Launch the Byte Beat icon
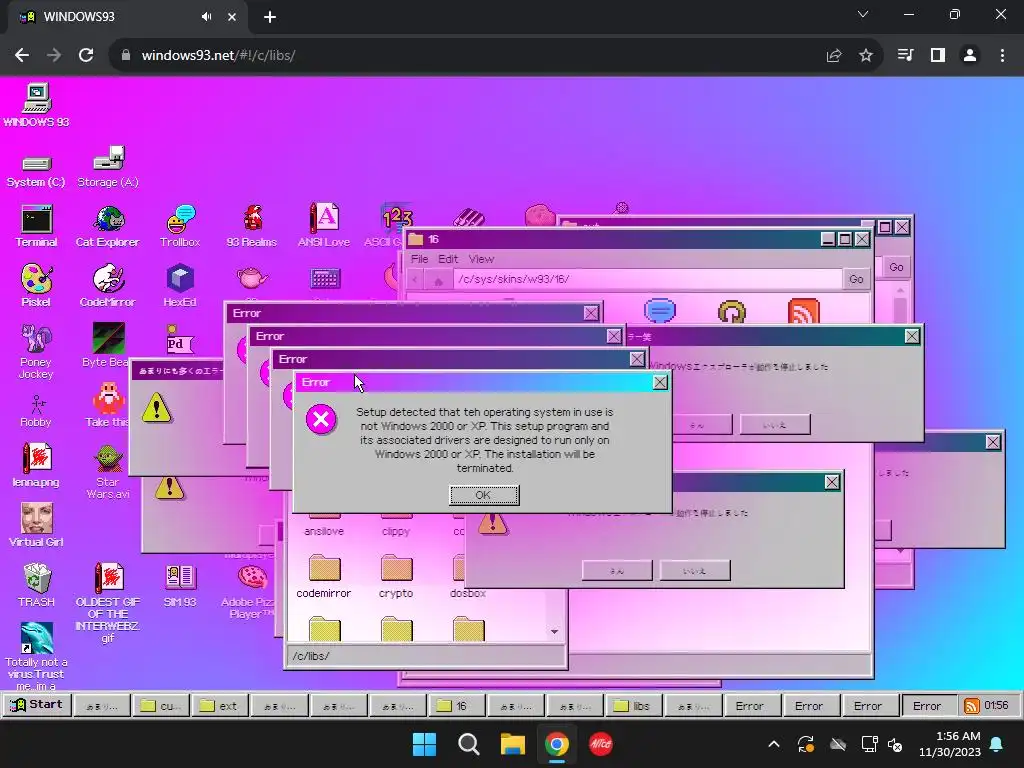1024x768 pixels. [106, 345]
